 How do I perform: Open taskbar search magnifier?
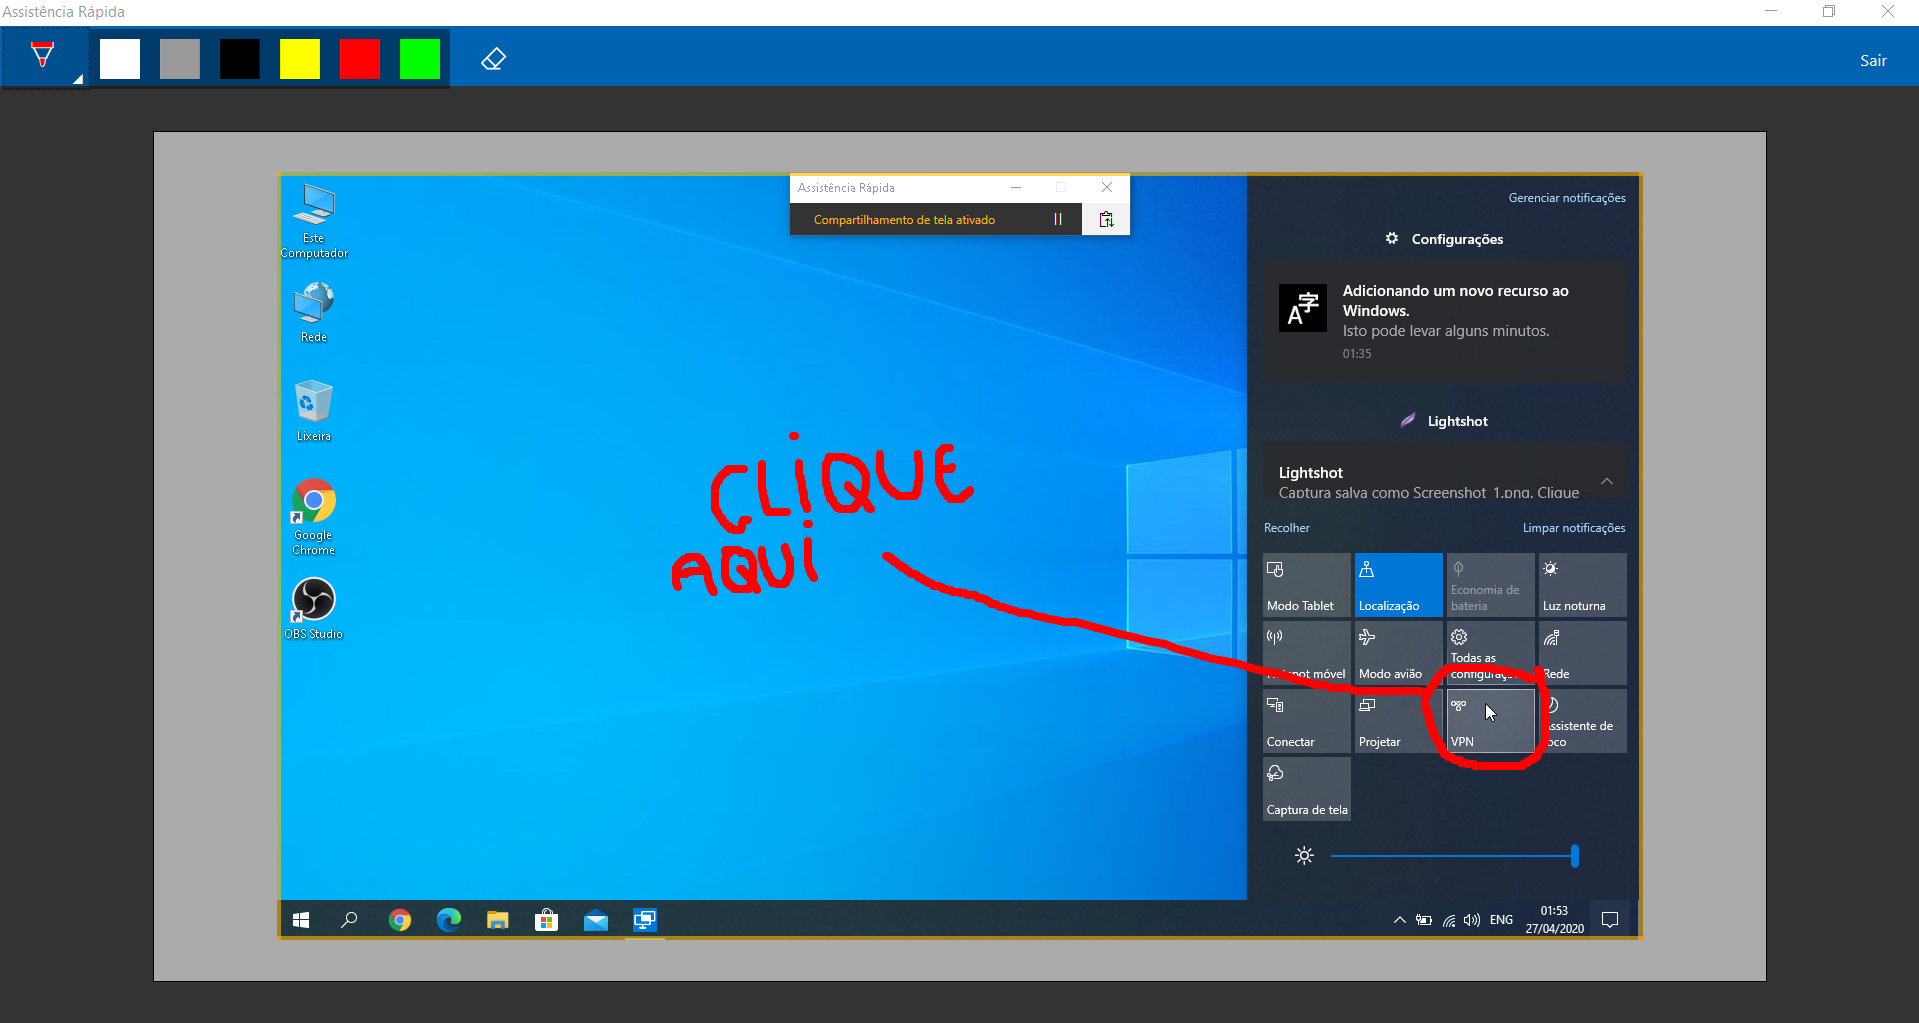click(349, 920)
